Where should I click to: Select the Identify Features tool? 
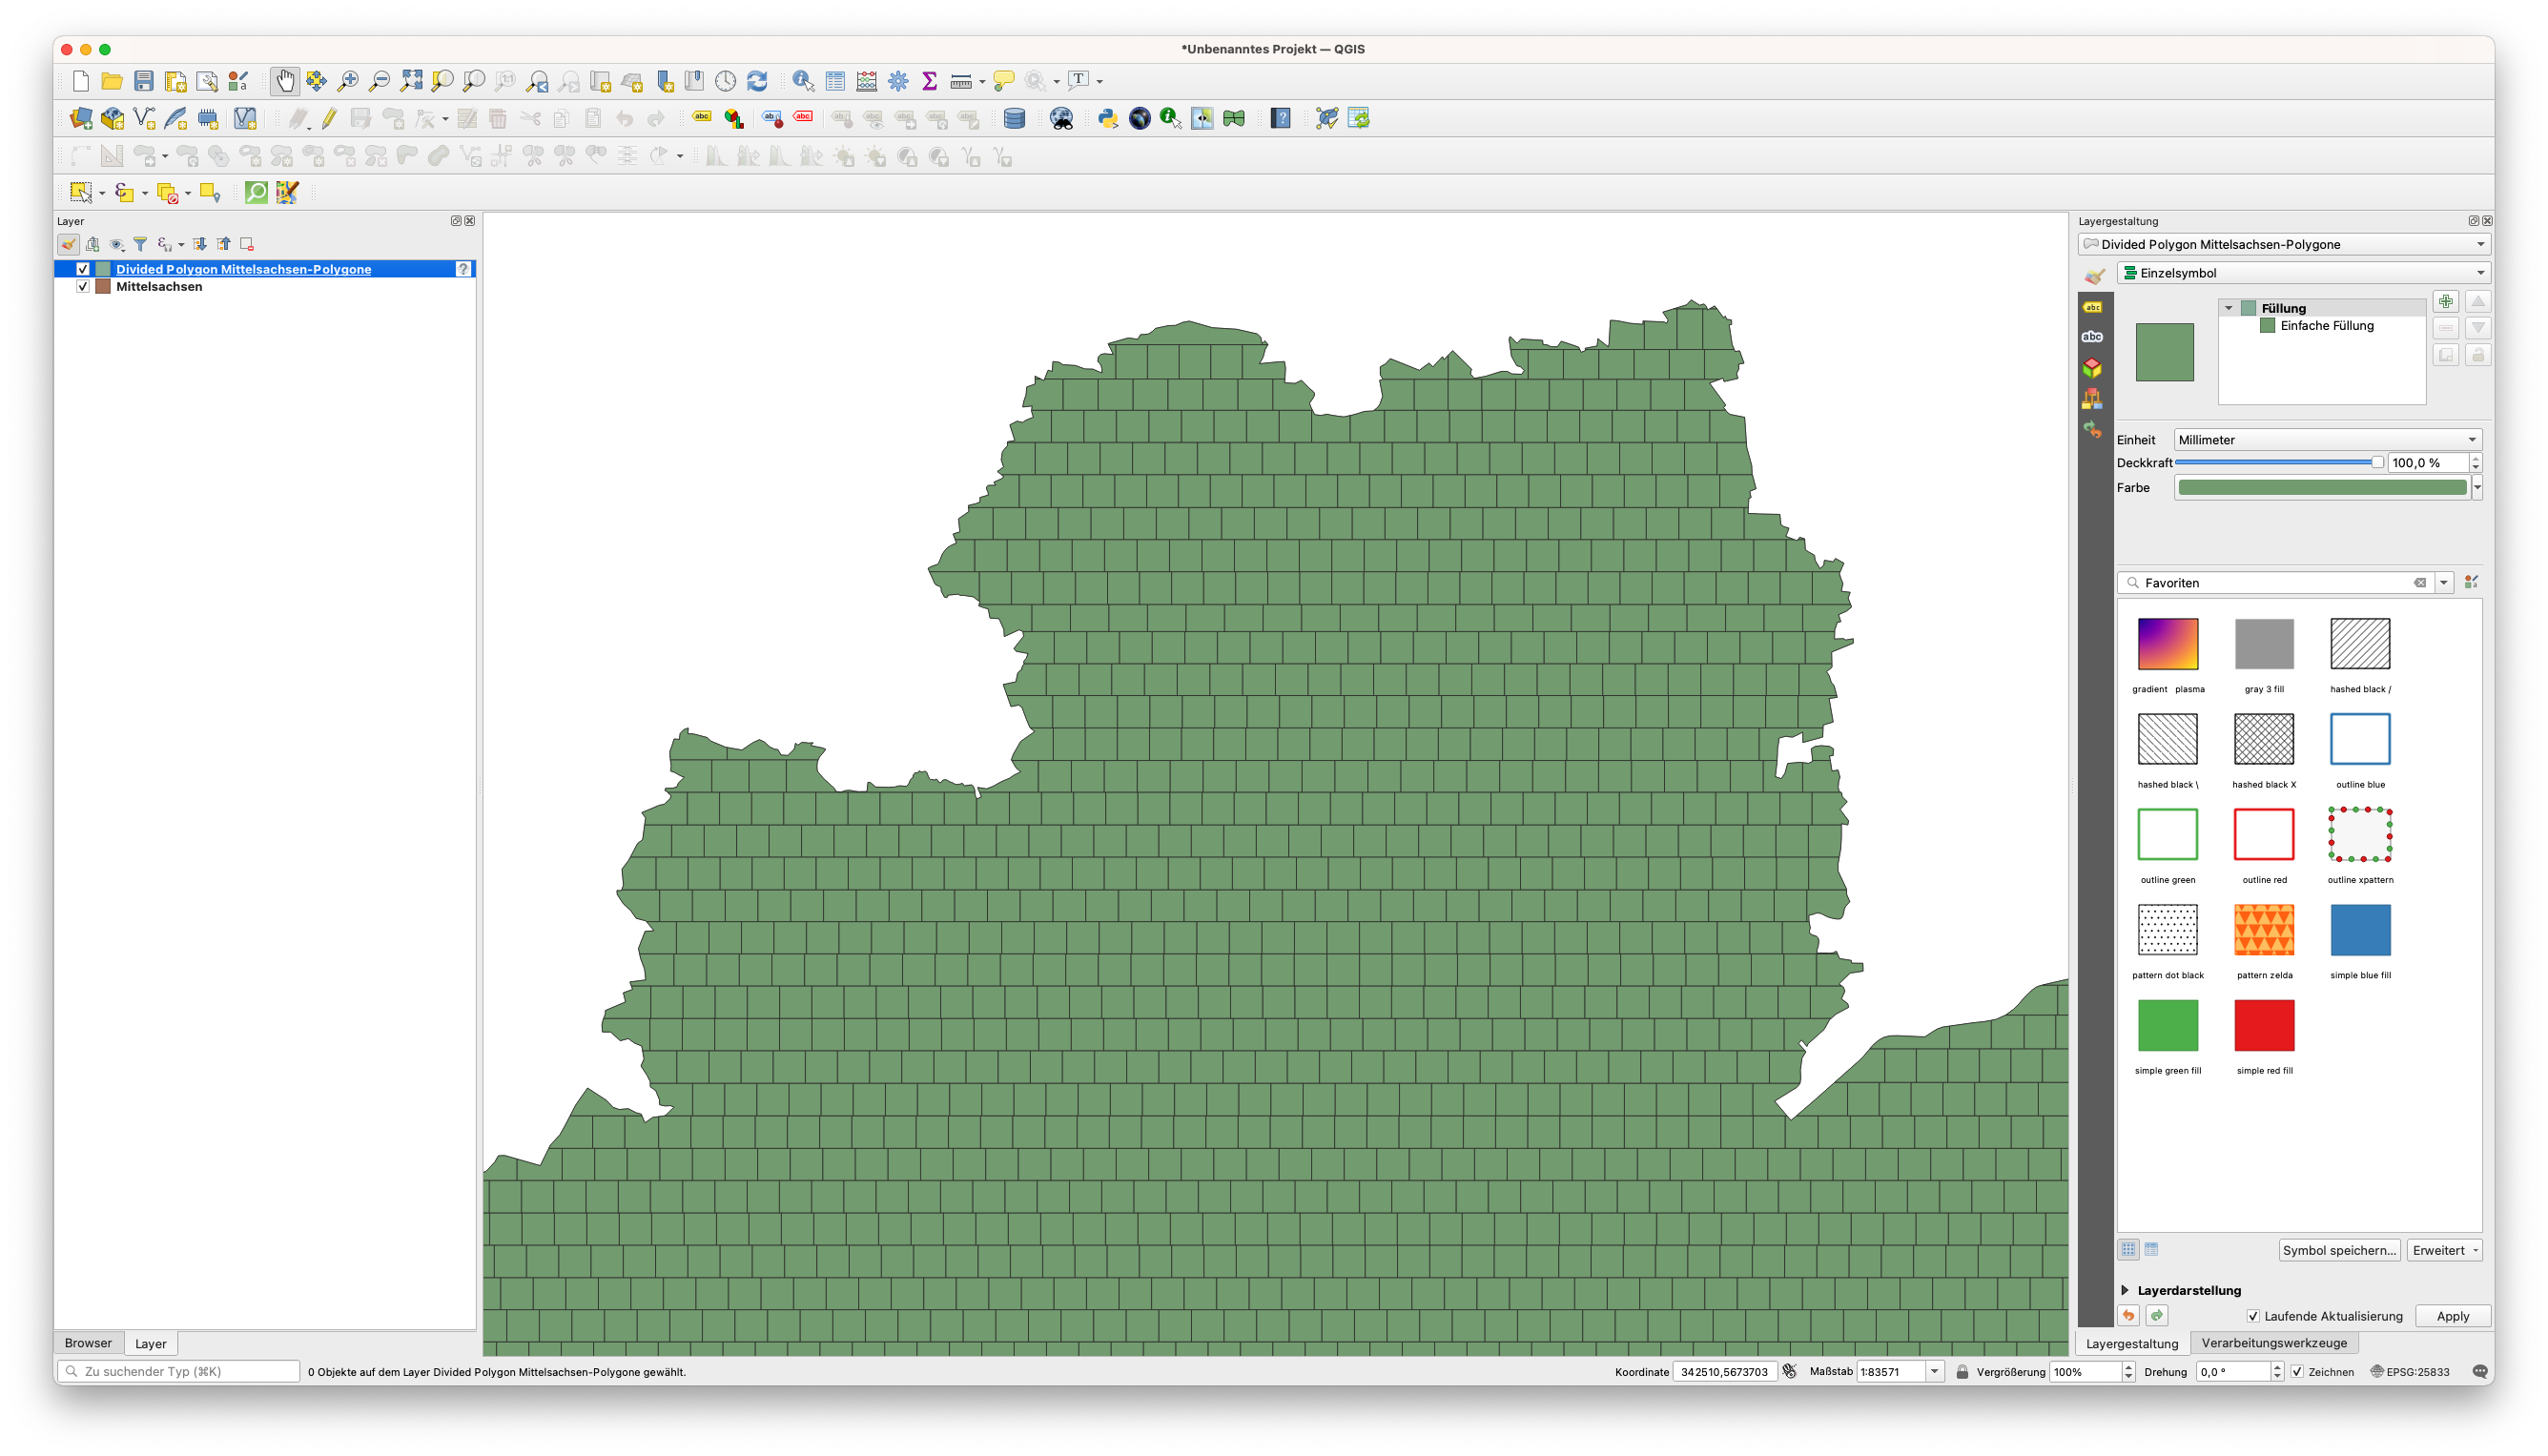tap(803, 81)
